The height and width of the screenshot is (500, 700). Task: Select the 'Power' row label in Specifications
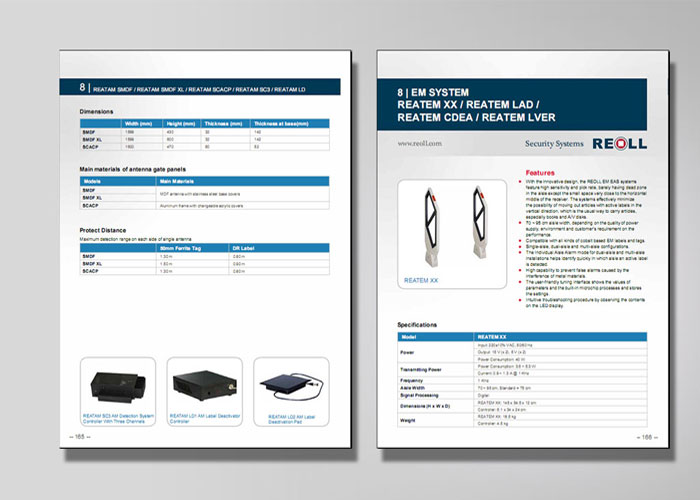pos(407,352)
